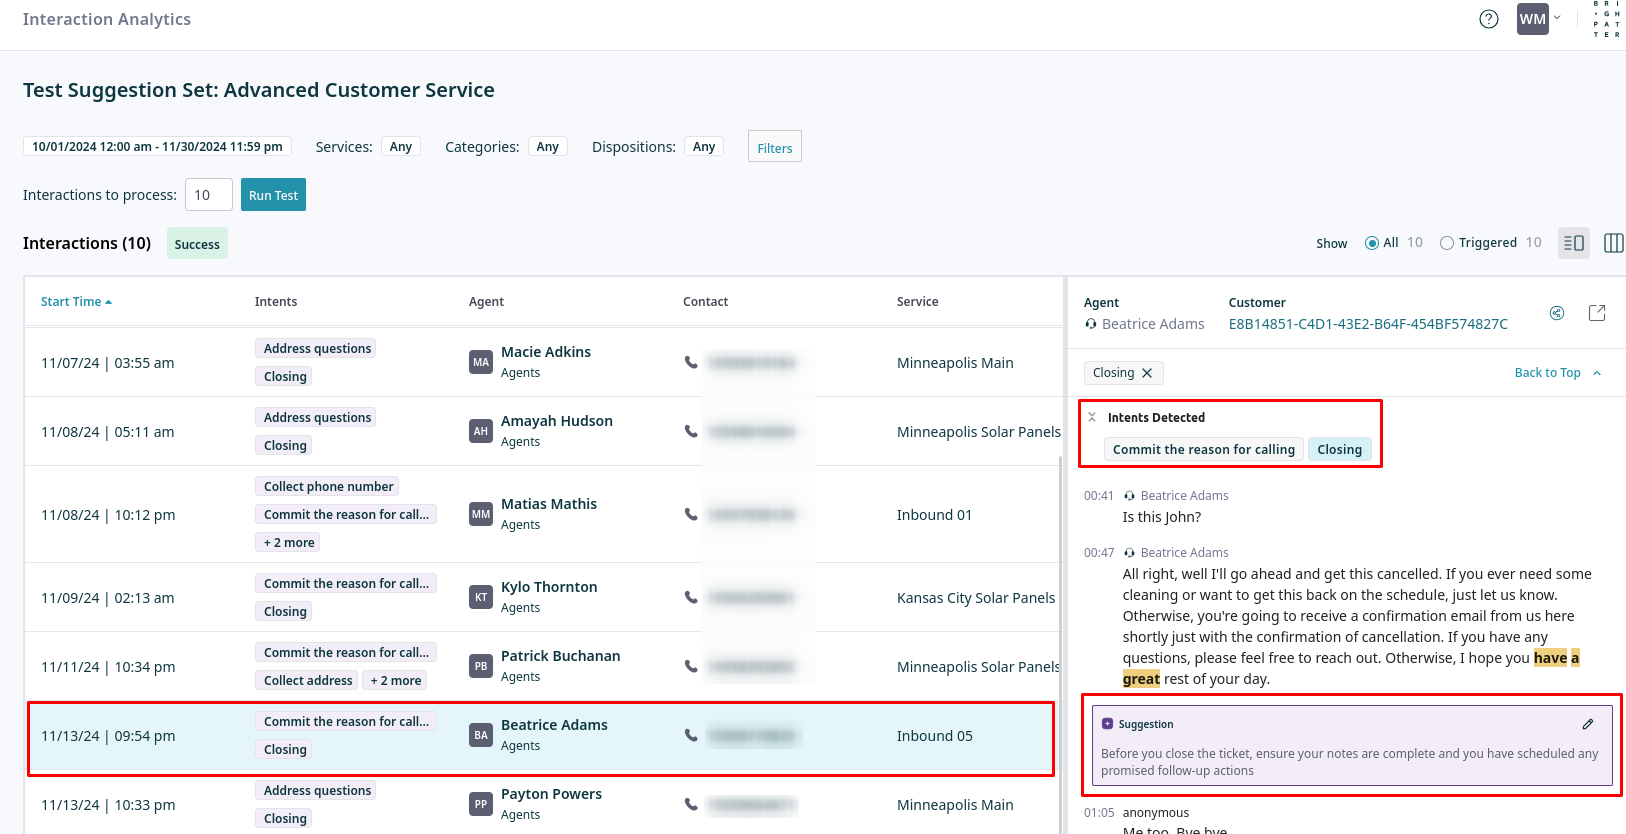Switch to split panel view layout

pyautogui.click(x=1573, y=243)
